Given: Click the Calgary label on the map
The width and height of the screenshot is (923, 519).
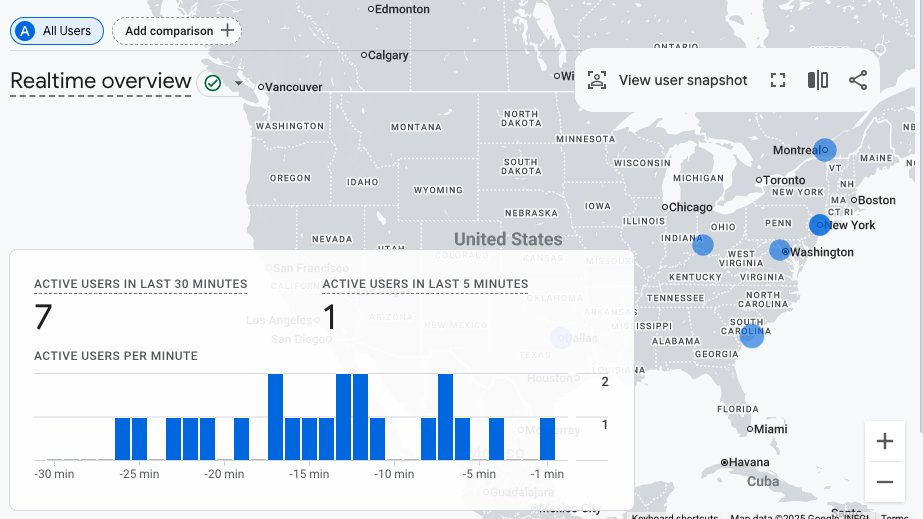Looking at the screenshot, I should (388, 55).
